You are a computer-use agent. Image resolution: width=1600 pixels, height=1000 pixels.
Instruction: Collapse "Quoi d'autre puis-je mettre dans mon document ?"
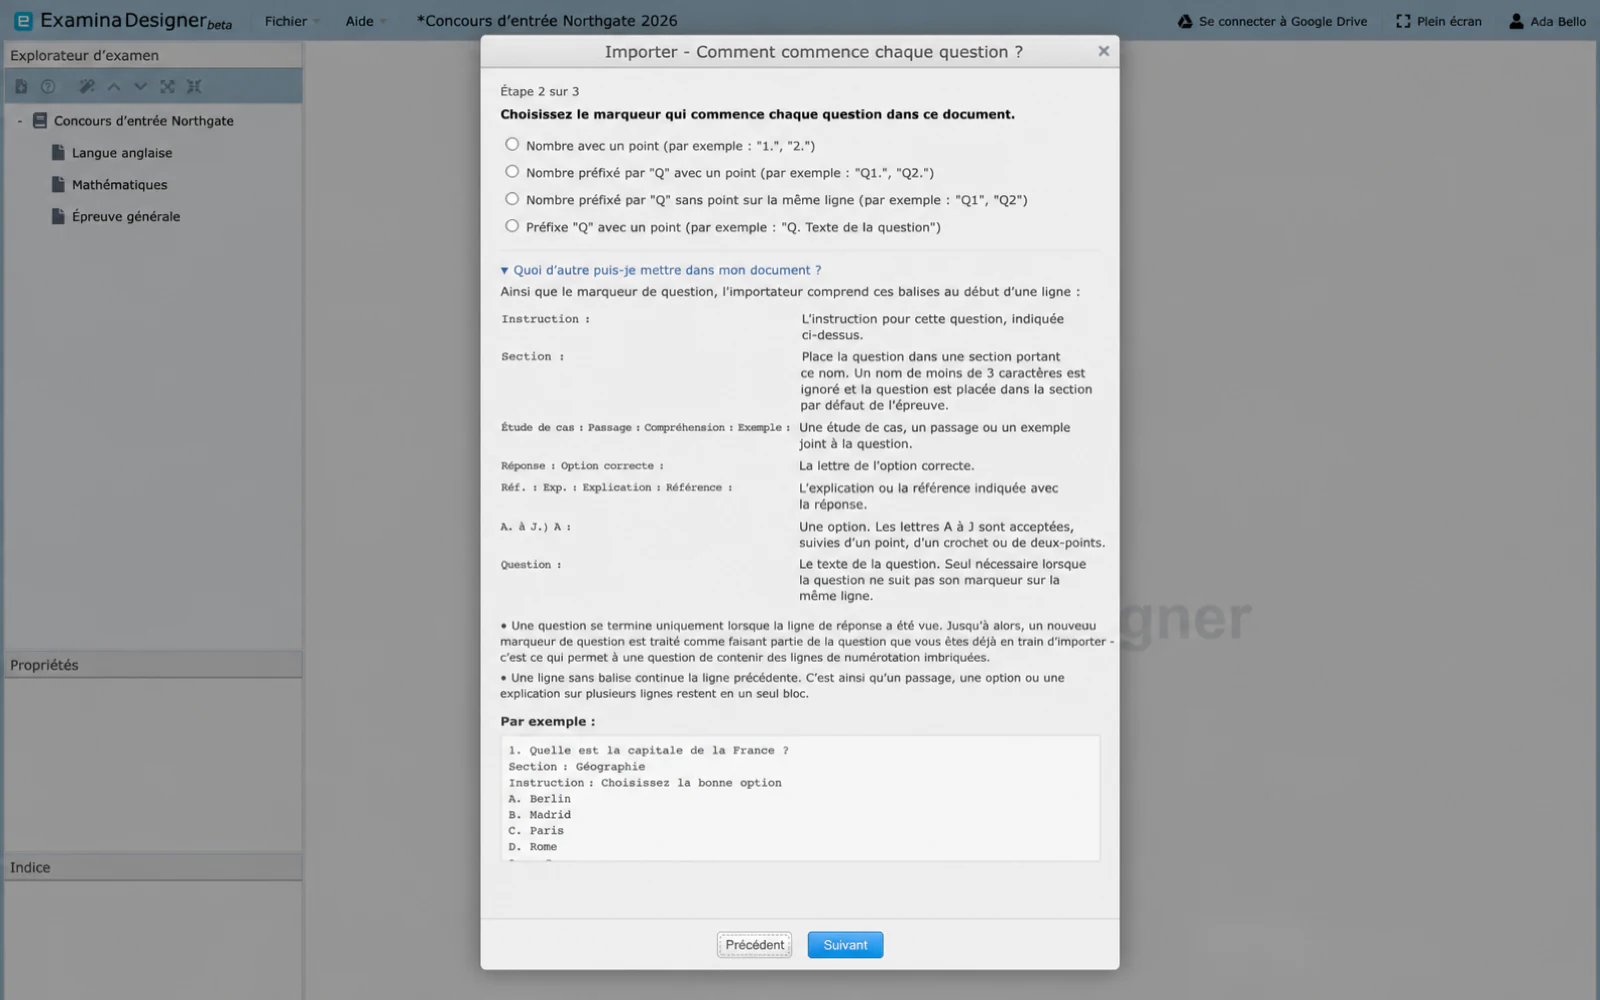coord(661,270)
